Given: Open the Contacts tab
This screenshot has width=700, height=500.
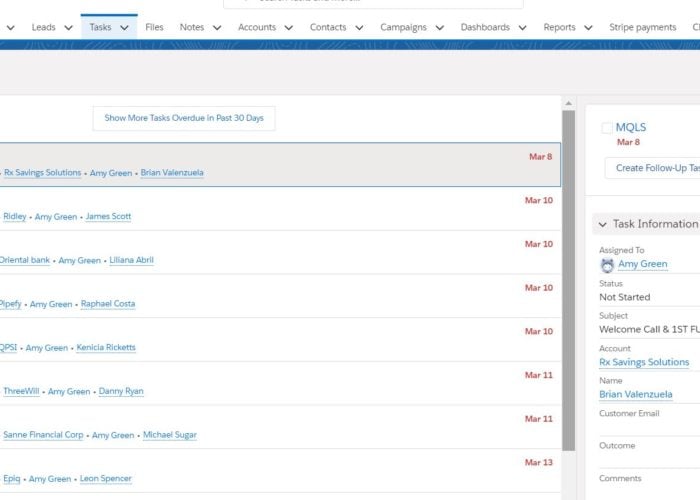Looking at the screenshot, I should 328,27.
